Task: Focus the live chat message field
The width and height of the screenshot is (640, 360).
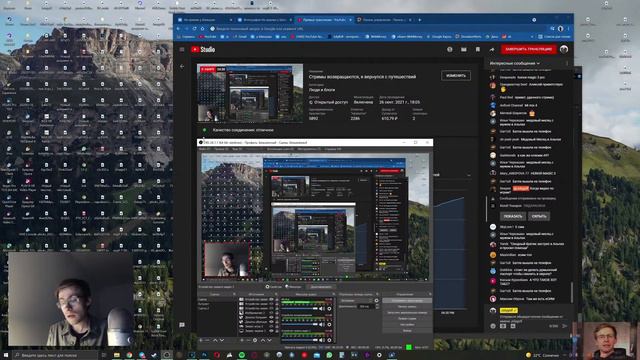Action: tap(531, 318)
